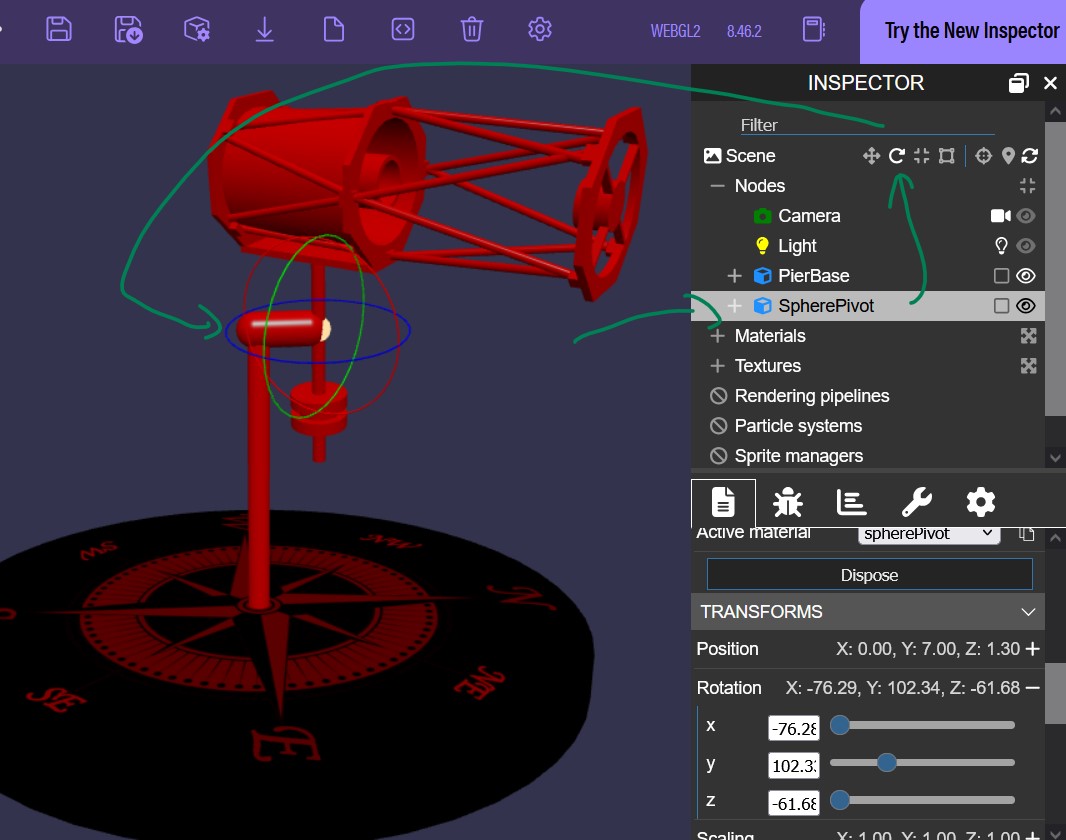Screen dimensions: 1066x840
Task: Switch to the Statistics chart tab
Action: [851, 502]
